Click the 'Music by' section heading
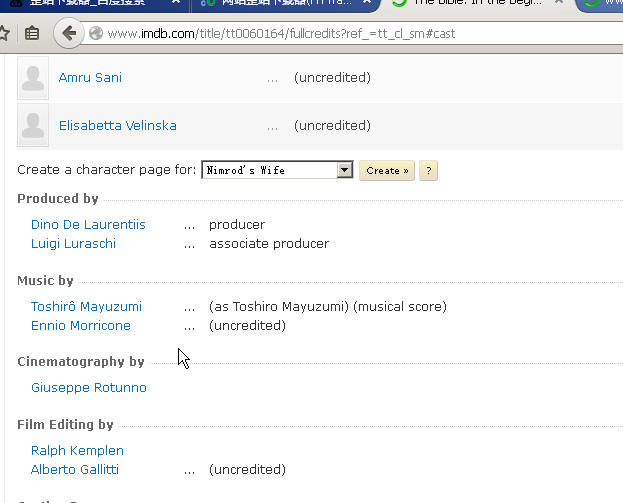The height and width of the screenshot is (503, 623). [x=45, y=281]
